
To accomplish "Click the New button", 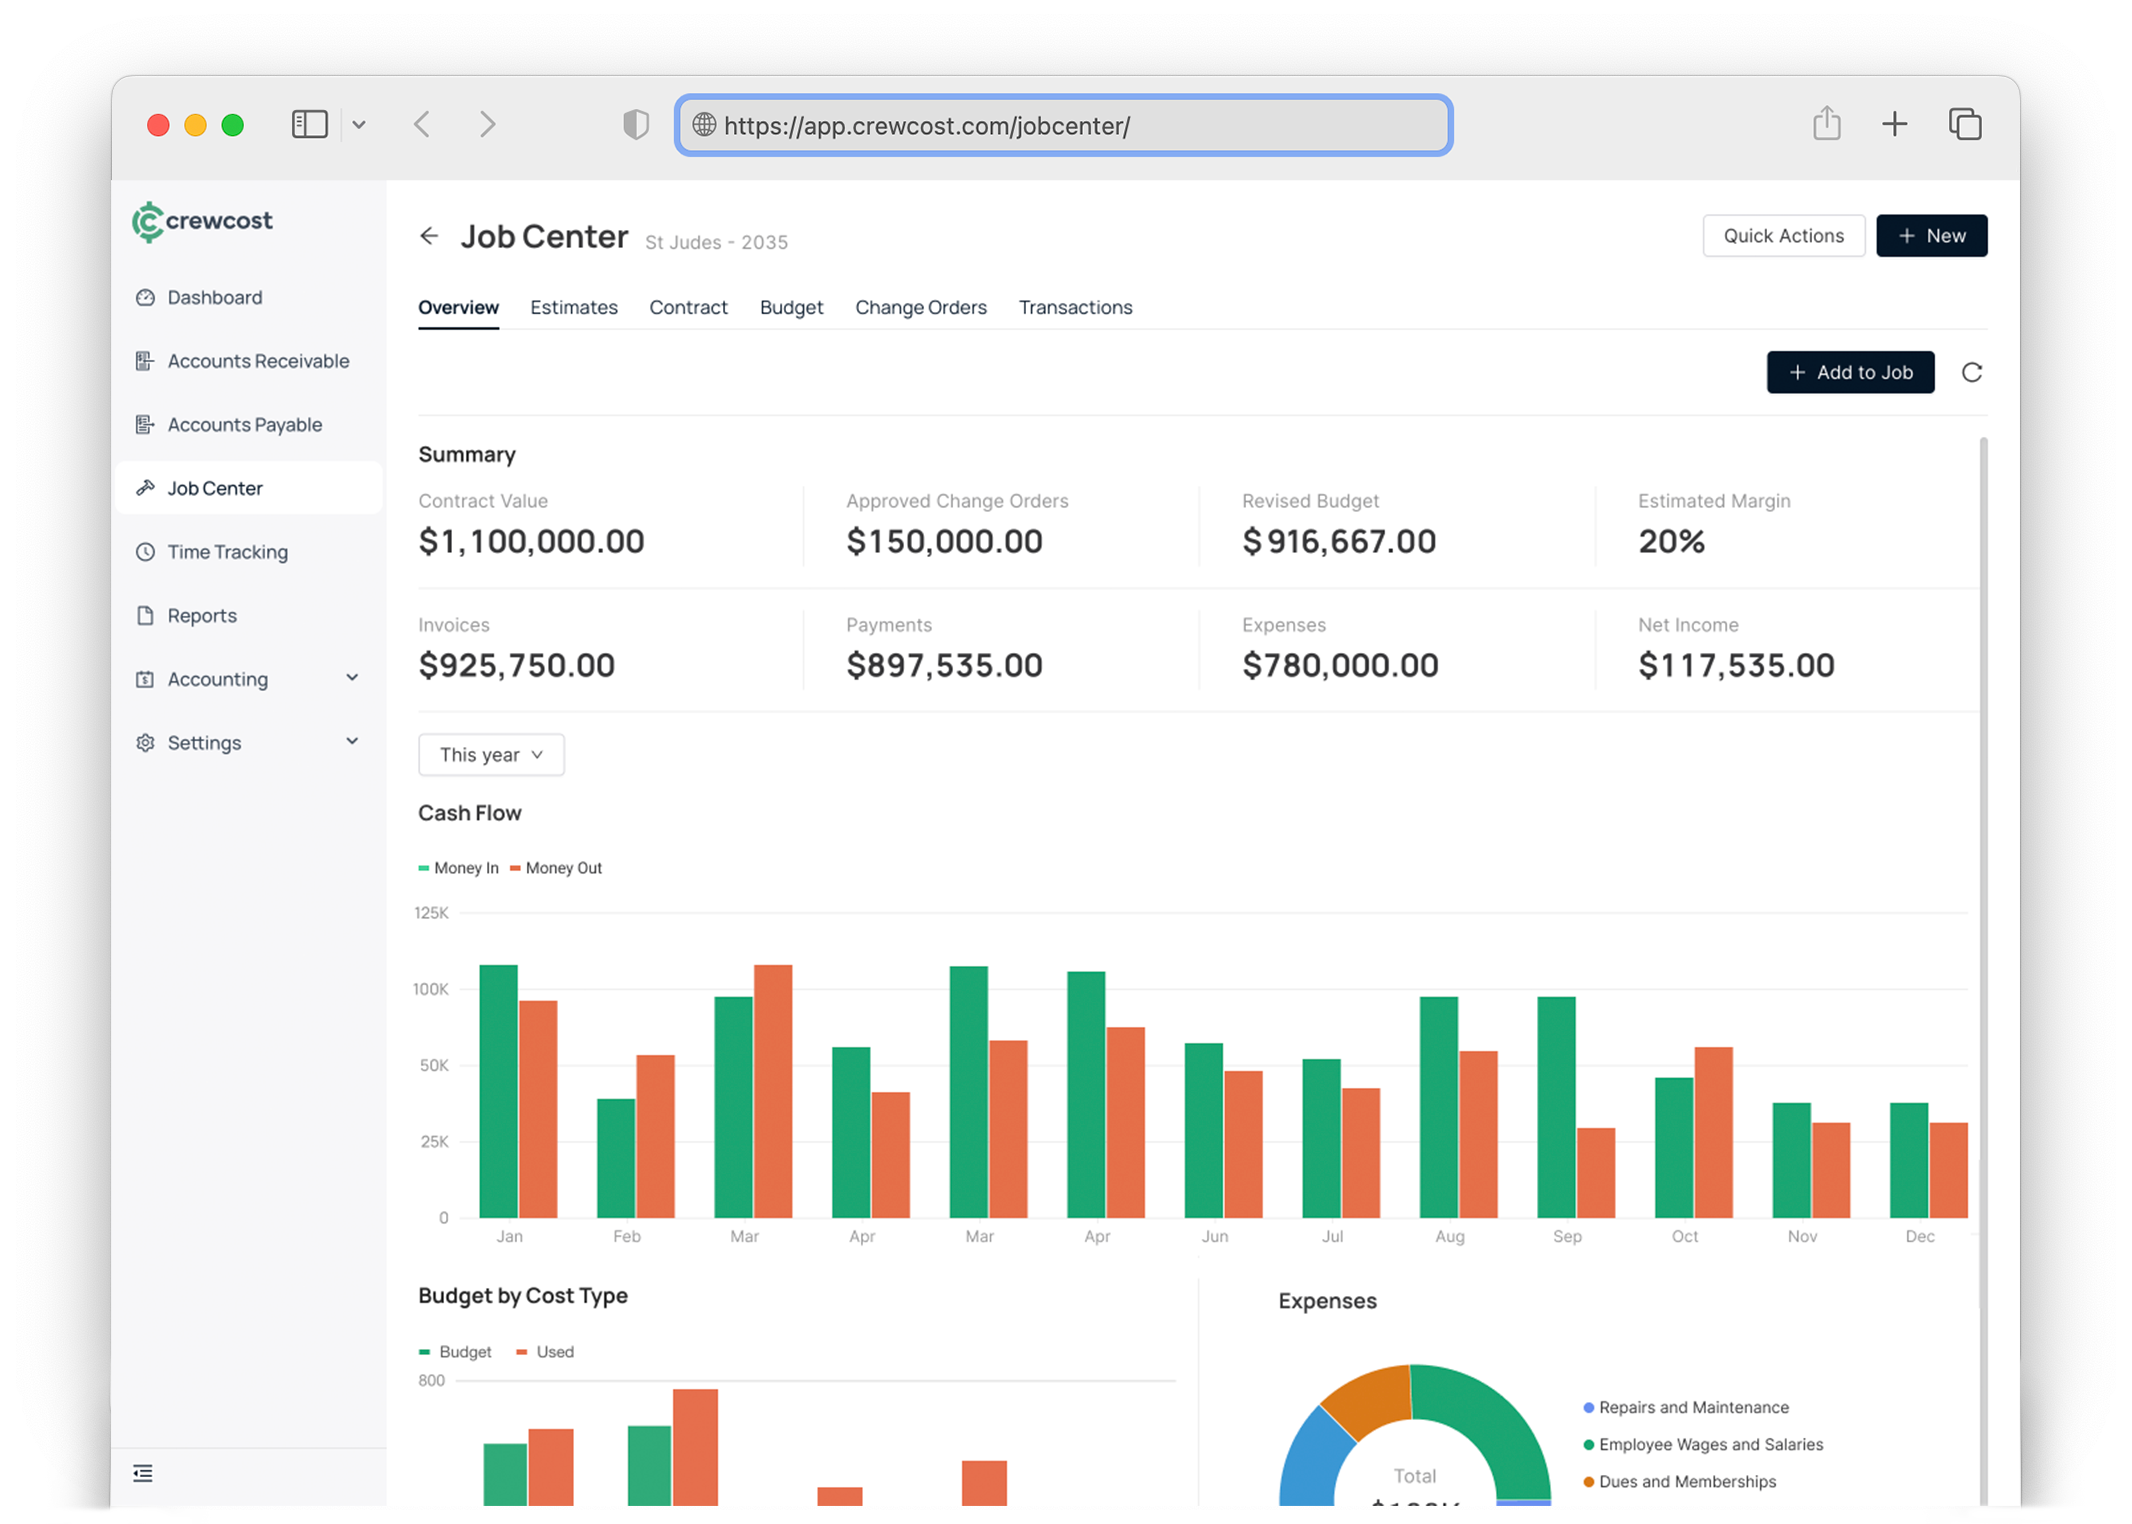I will point(1932,236).
